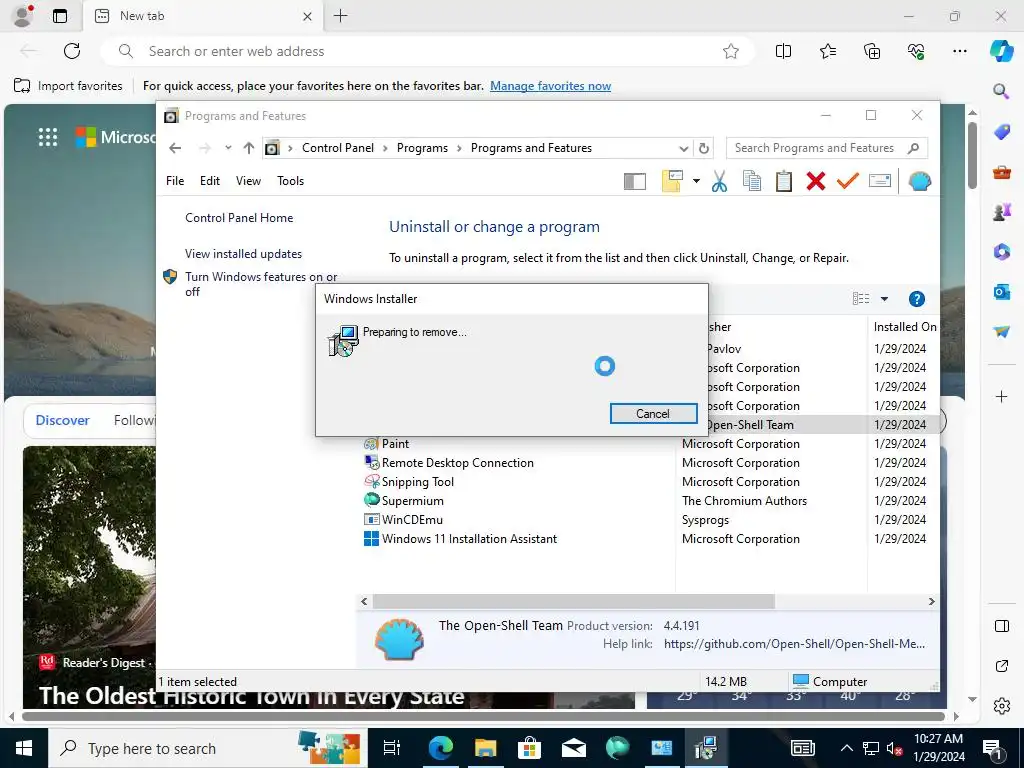This screenshot has height=768, width=1024.
Task: Go up one level with the up arrow
Action: pyautogui.click(x=248, y=148)
